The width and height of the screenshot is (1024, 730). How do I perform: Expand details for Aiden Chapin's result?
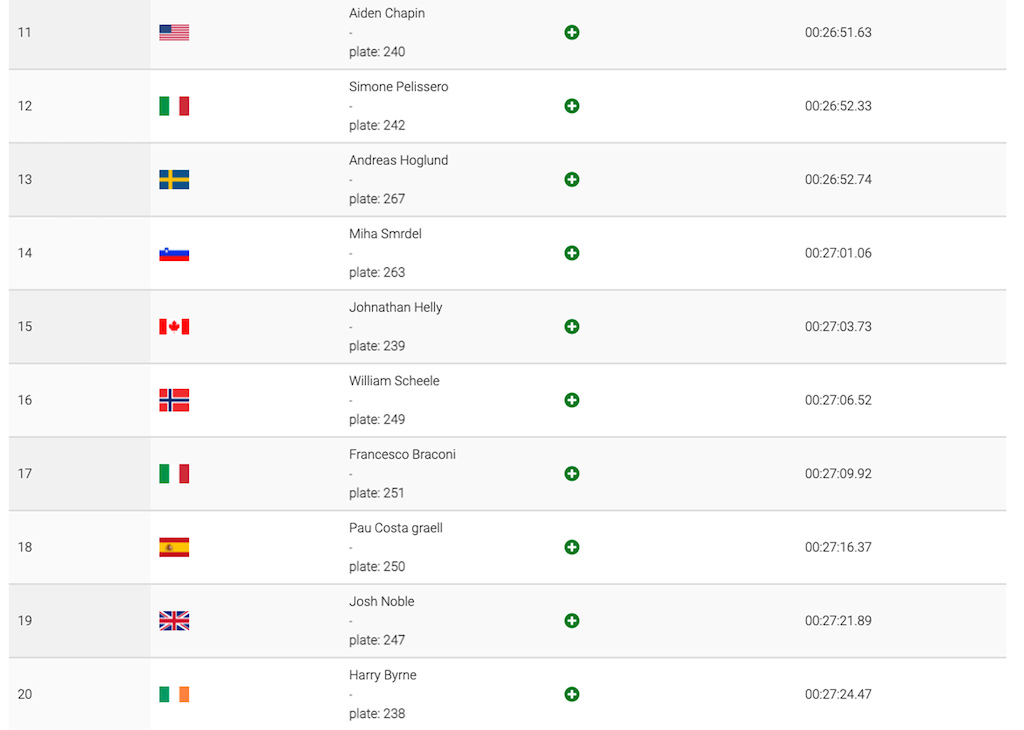coord(571,32)
